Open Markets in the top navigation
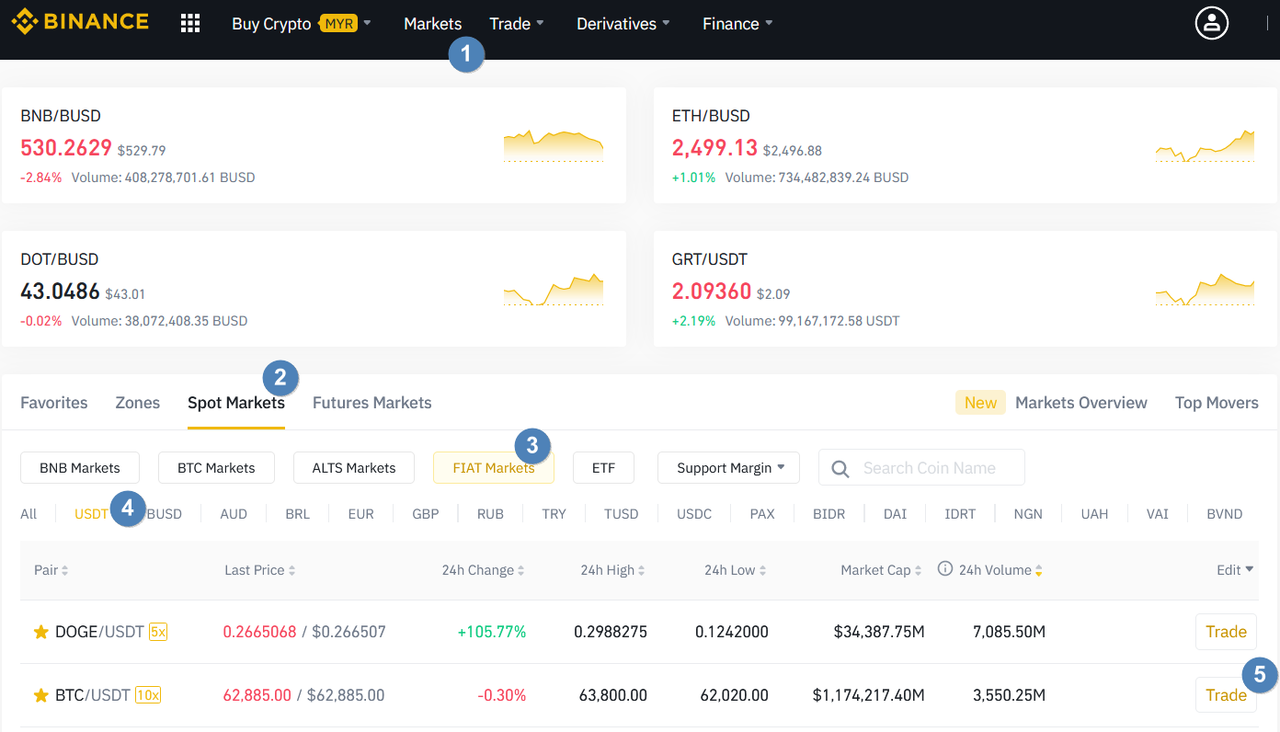1280x732 pixels. tap(433, 23)
